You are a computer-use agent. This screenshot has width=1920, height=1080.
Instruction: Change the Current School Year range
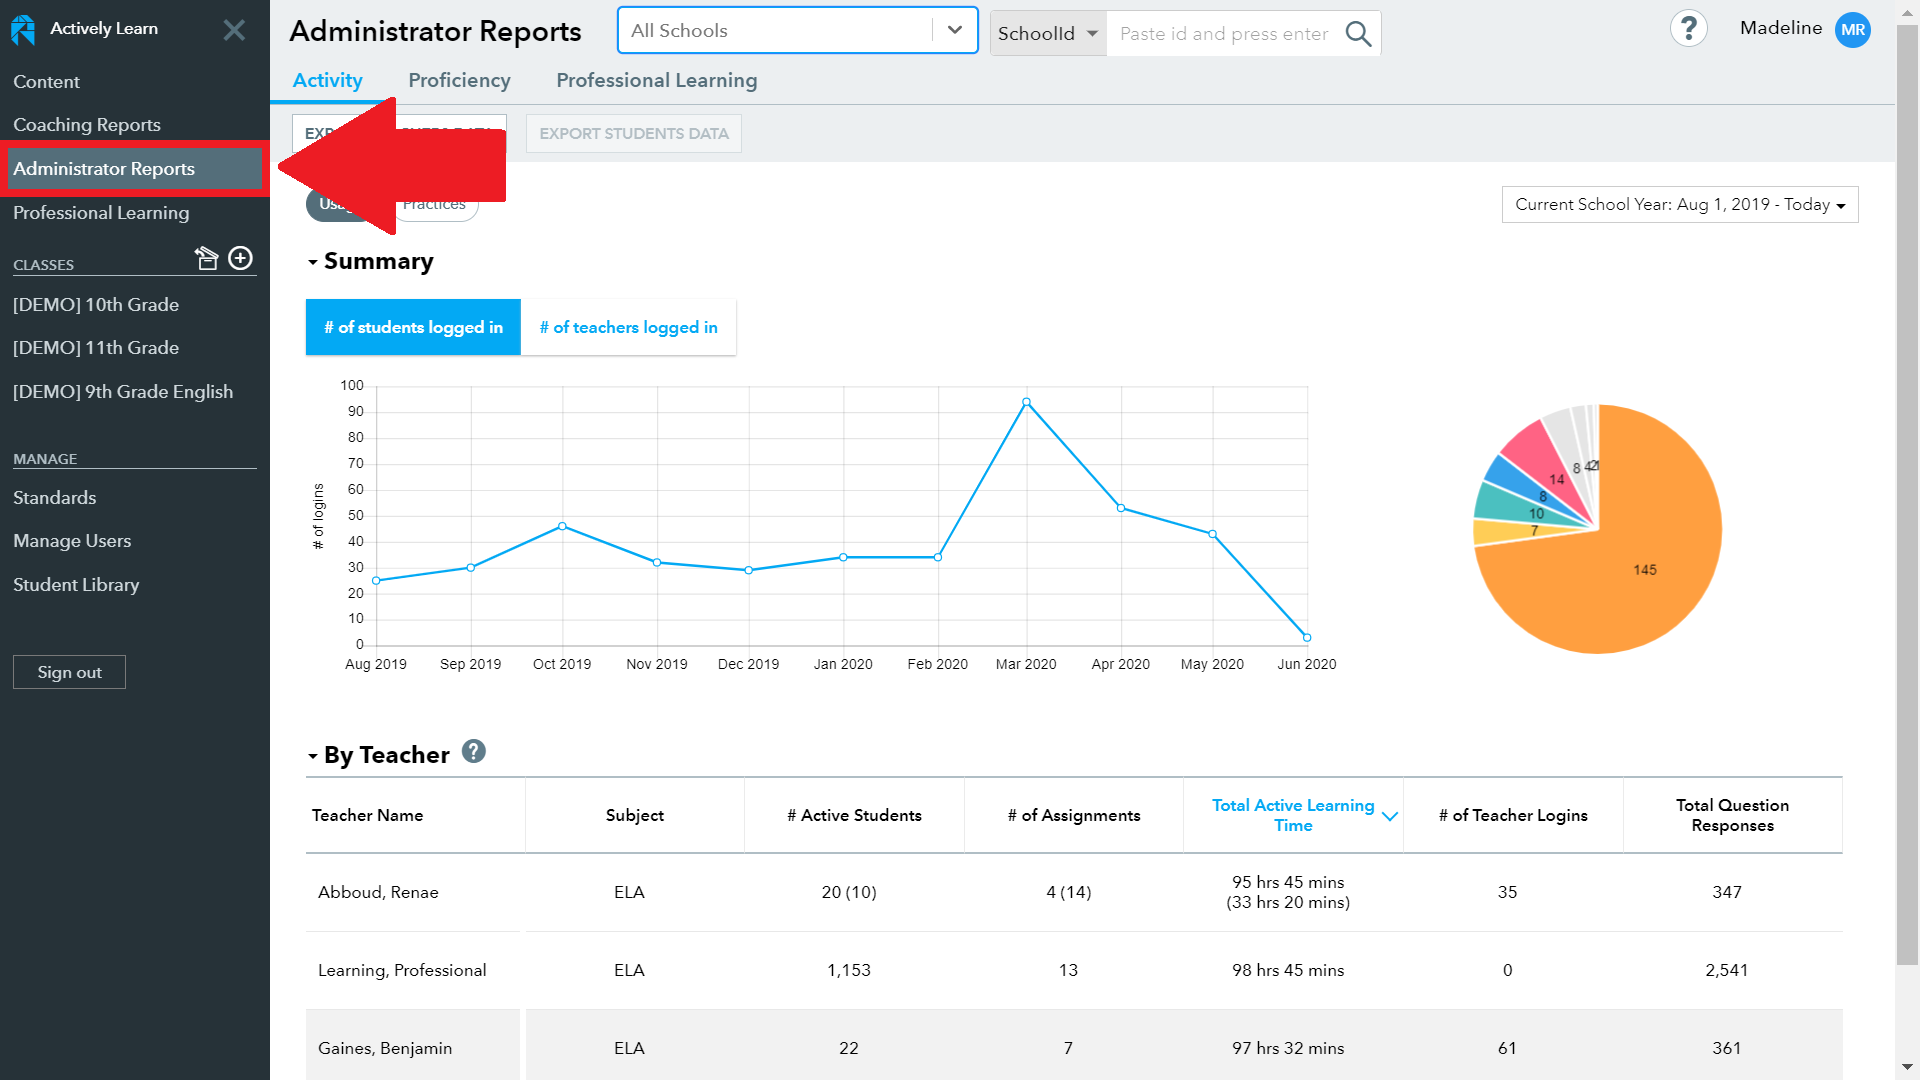1679,204
